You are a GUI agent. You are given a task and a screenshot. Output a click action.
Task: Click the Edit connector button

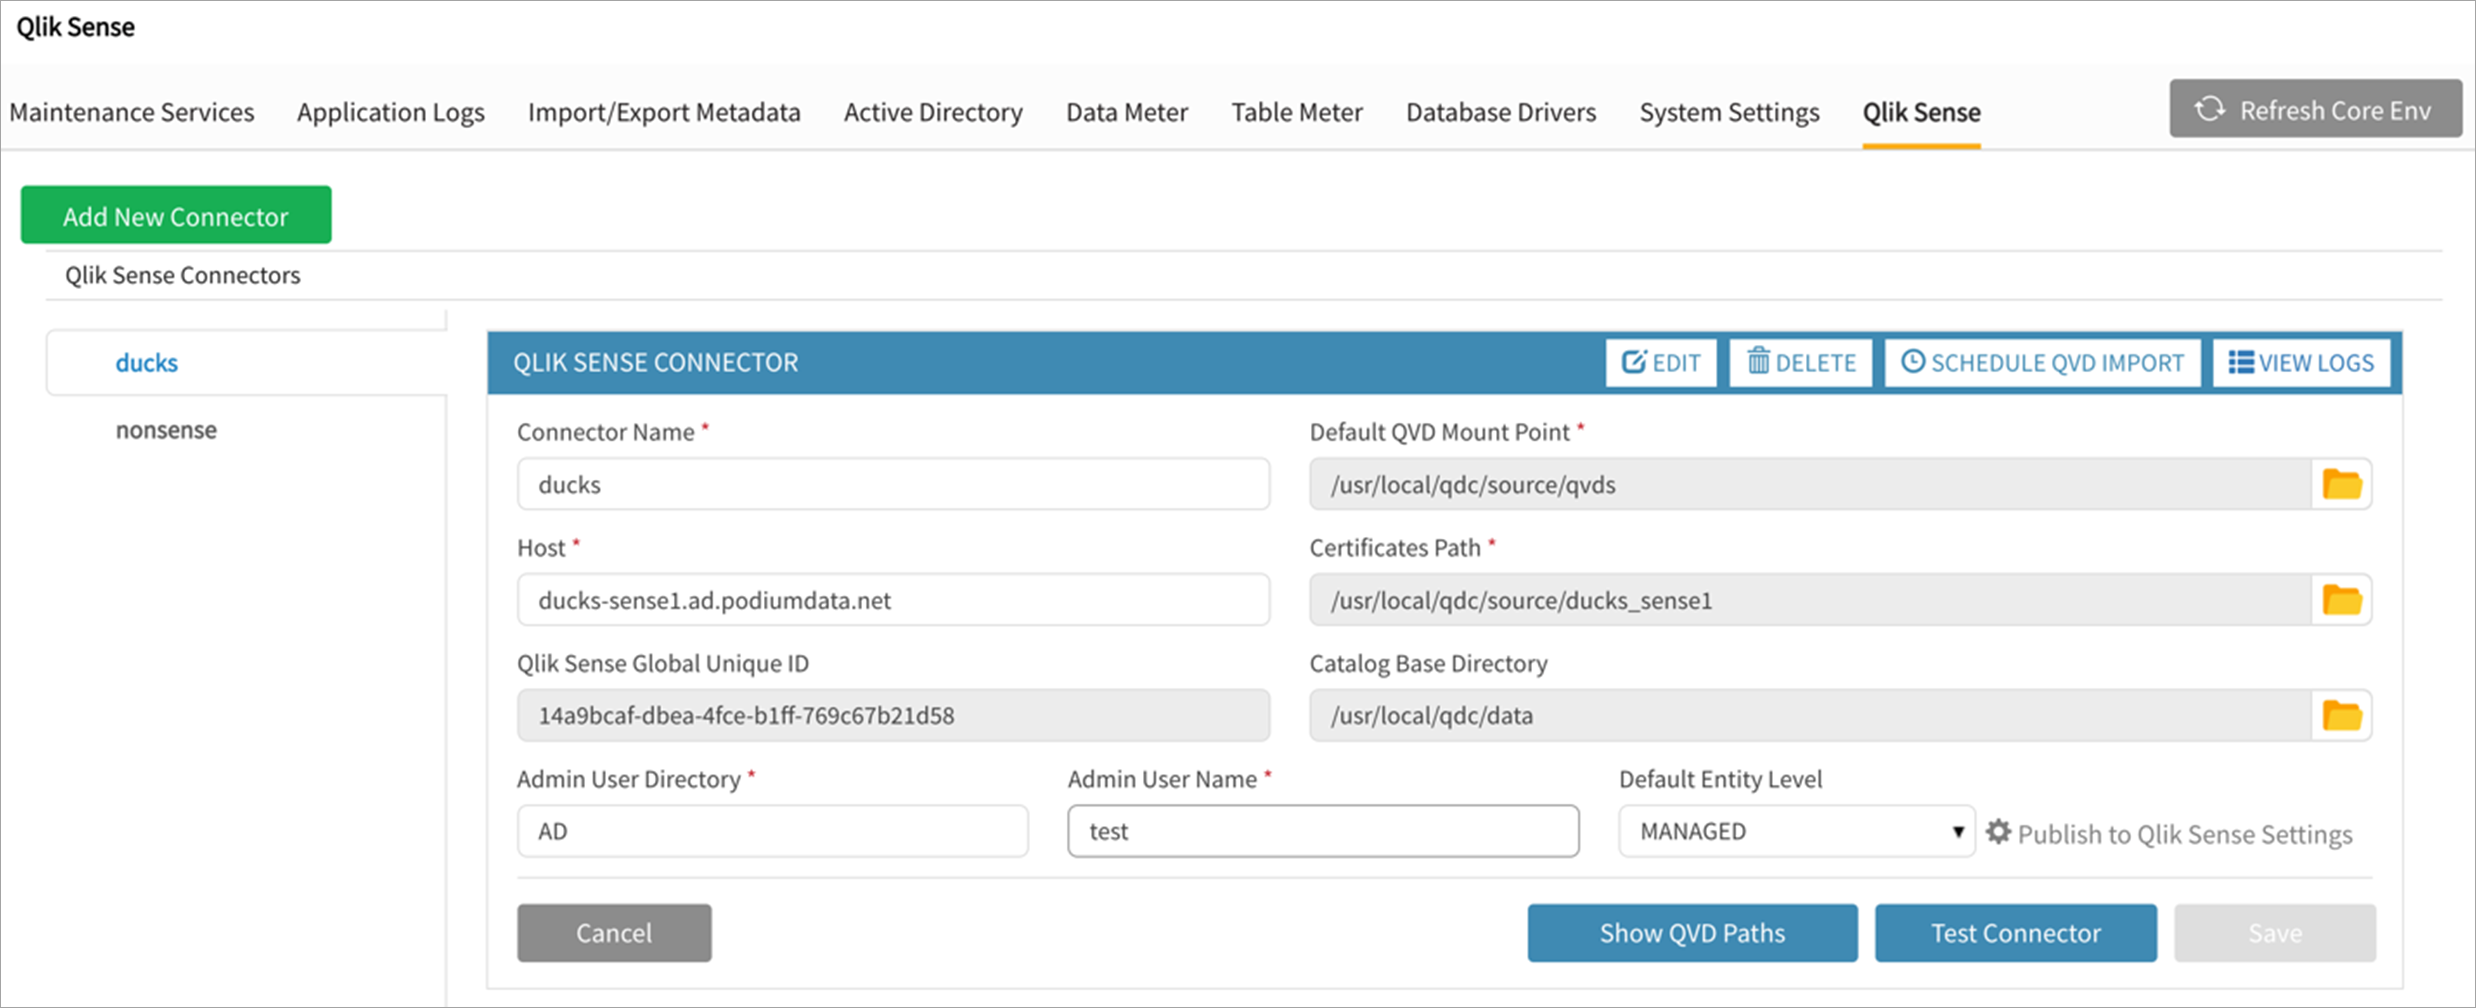[1661, 363]
